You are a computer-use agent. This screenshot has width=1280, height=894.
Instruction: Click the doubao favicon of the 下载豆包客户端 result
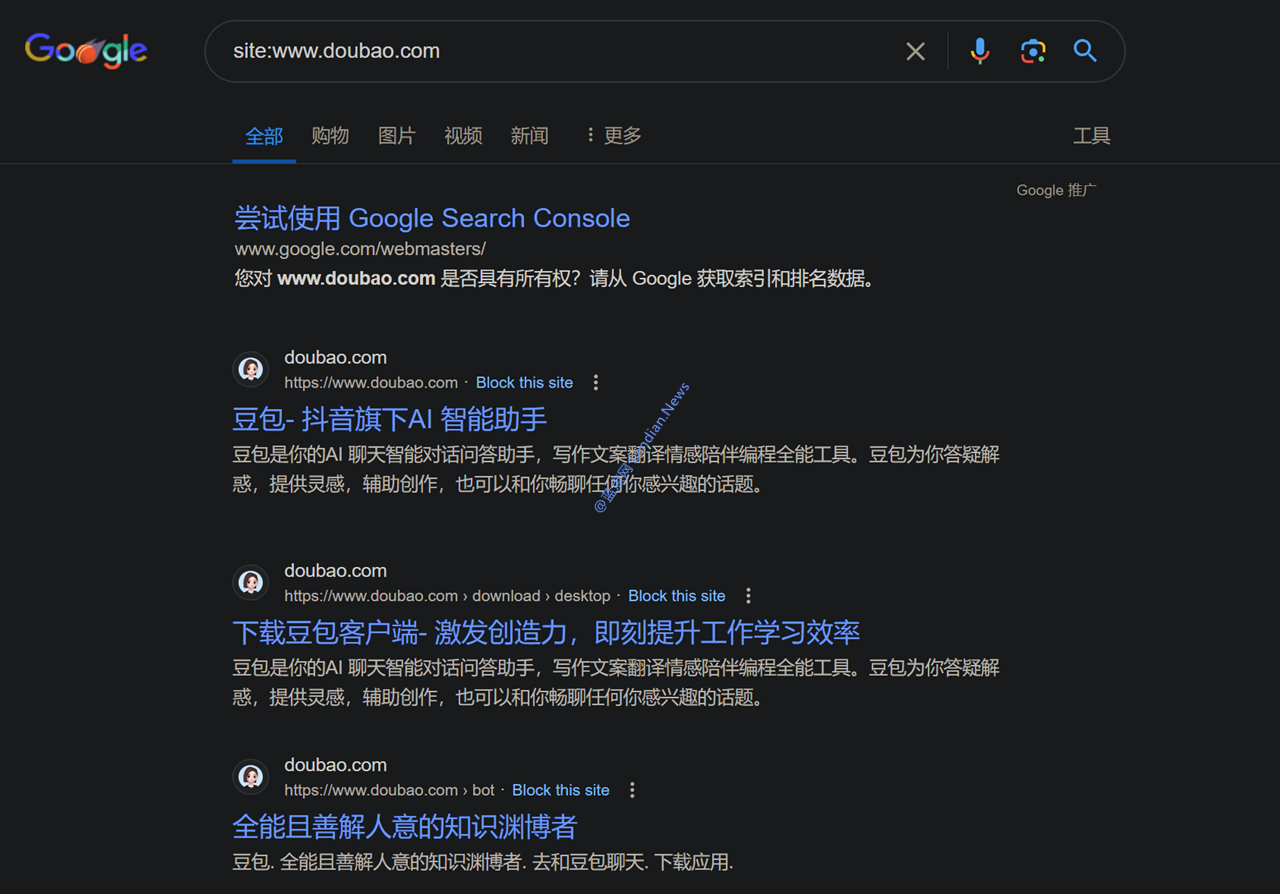[x=251, y=582]
